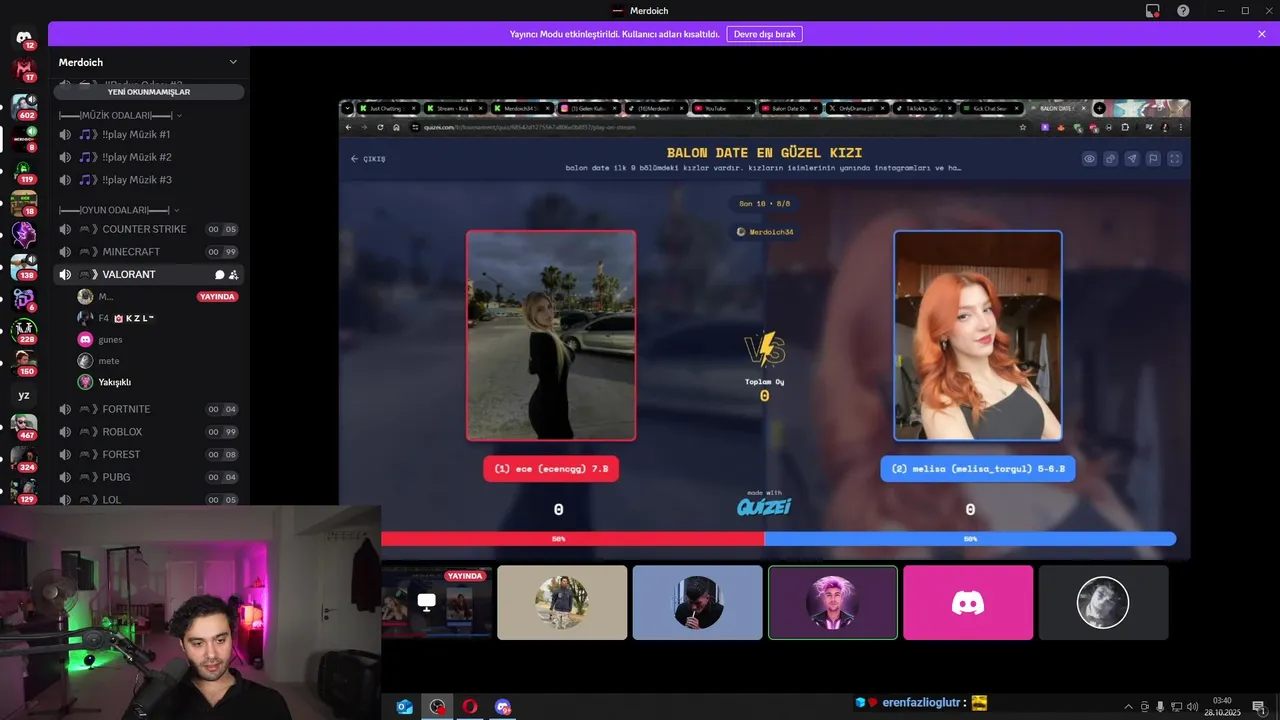Open the chat icon on VALORANT channel
This screenshot has height=720, width=1280.
coord(219,274)
